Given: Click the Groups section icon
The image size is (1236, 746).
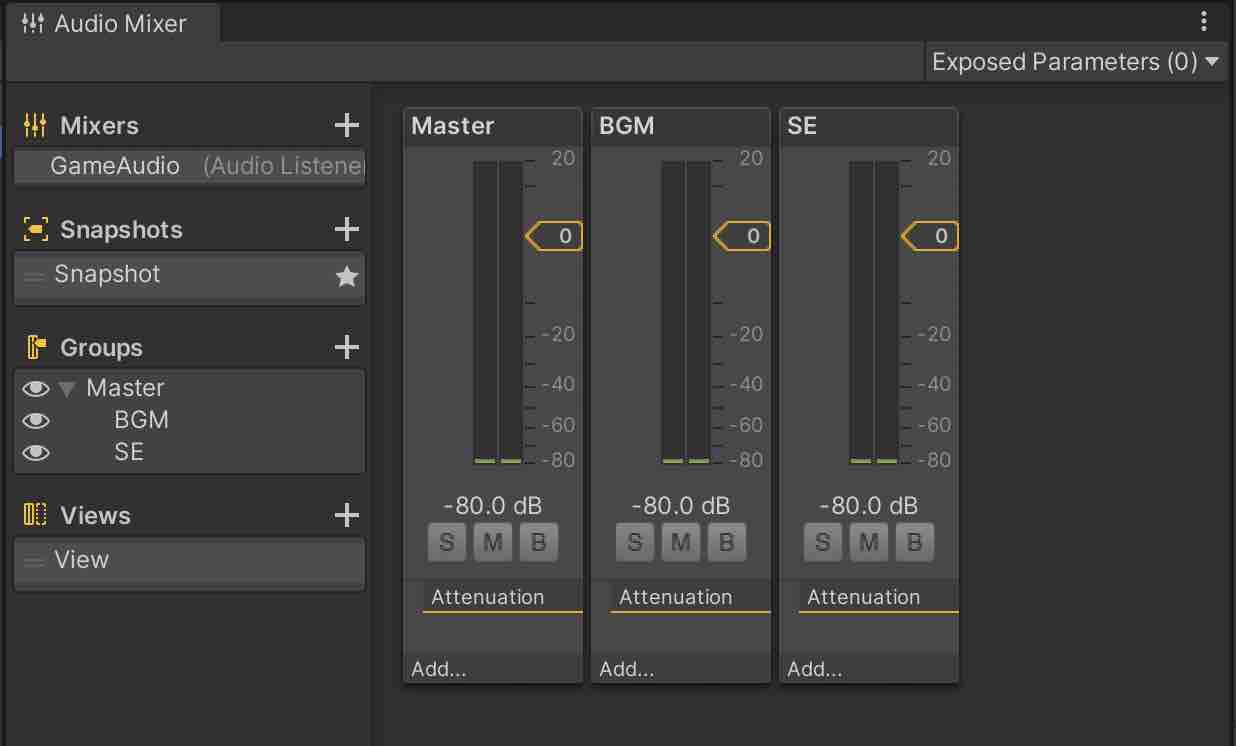Looking at the screenshot, I should pyautogui.click(x=36, y=347).
